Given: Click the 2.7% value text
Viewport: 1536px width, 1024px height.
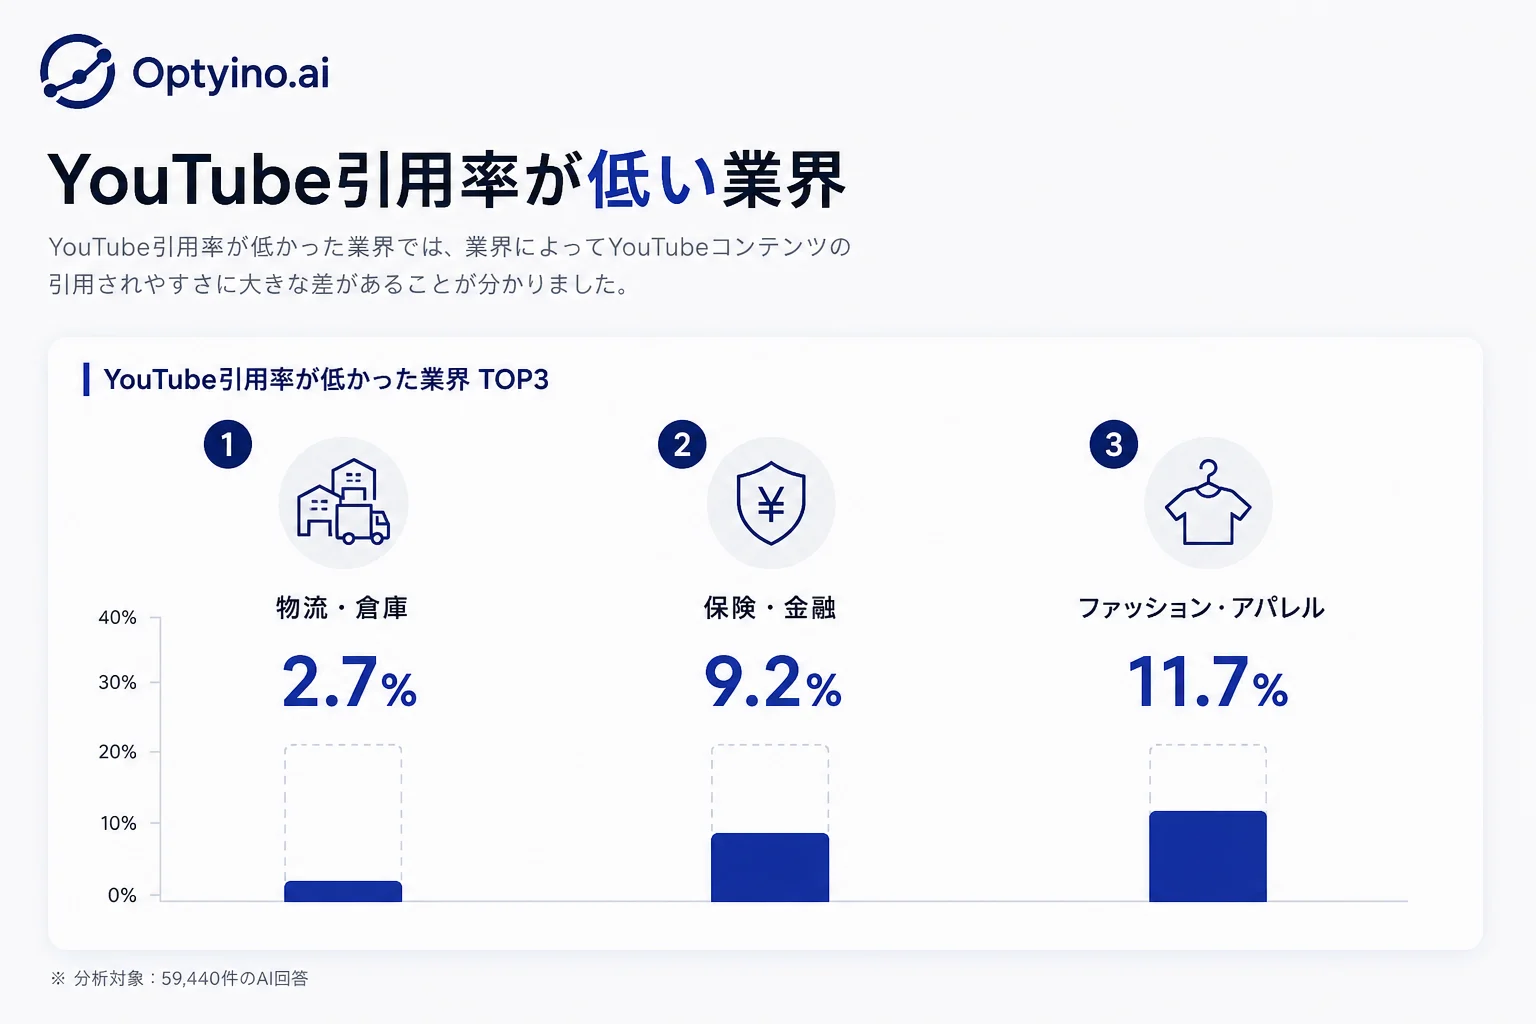Looking at the screenshot, I should (349, 682).
